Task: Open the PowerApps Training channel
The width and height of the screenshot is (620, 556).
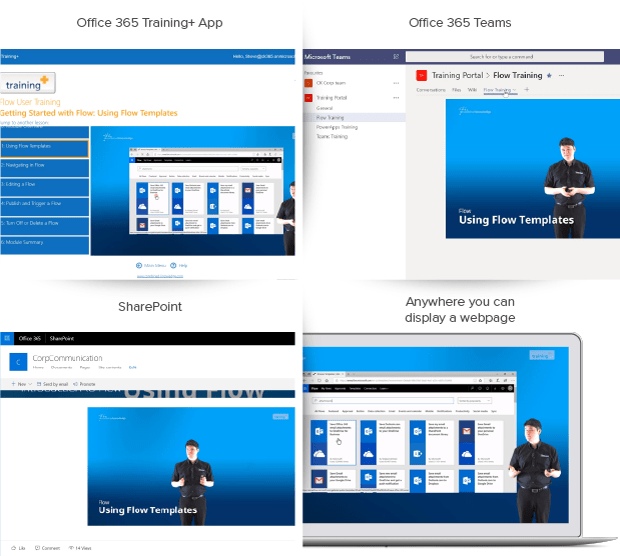Action: tap(337, 127)
